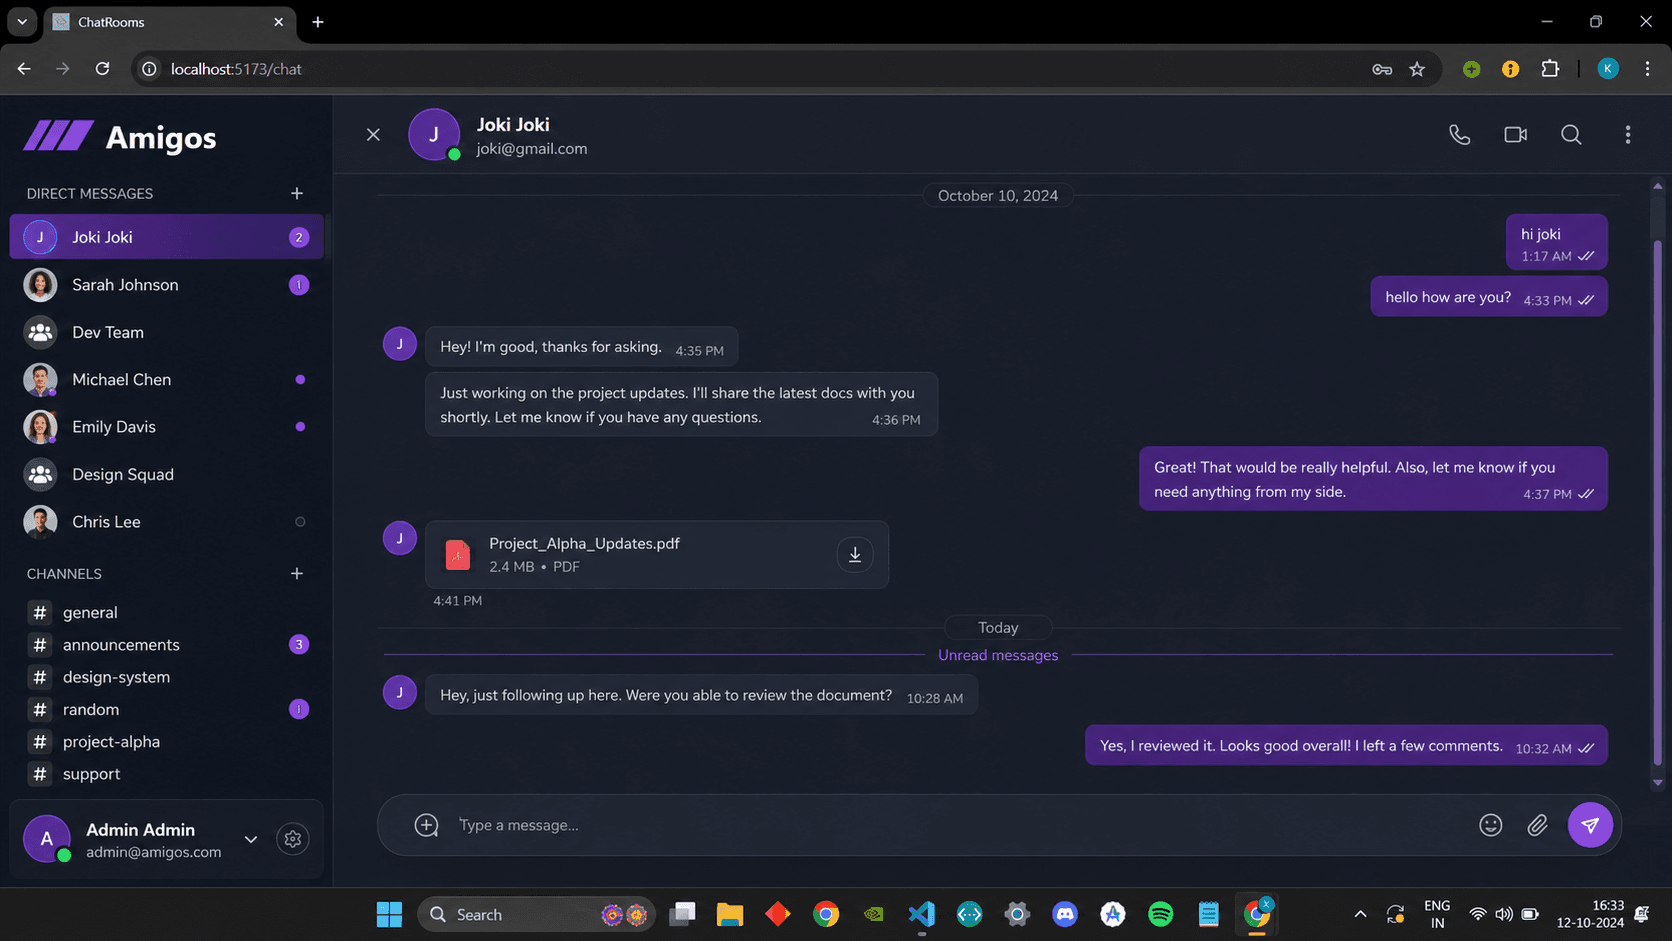Open a new browser tab
Screen dimensions: 1672x941
click(x=318, y=22)
